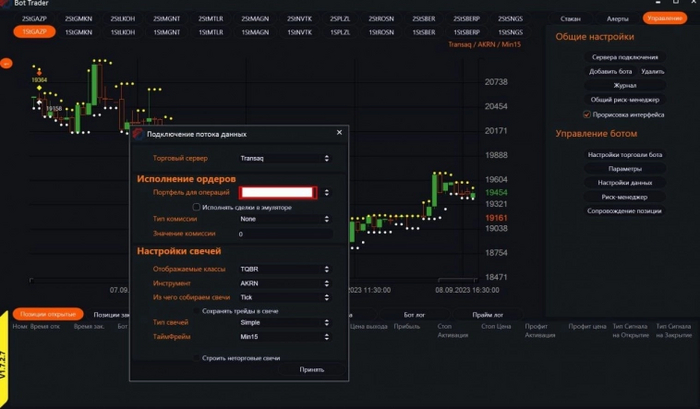Close the Подключение потока данных dialog
Image resolution: width=700 pixels, height=409 pixels.
pos(339,133)
